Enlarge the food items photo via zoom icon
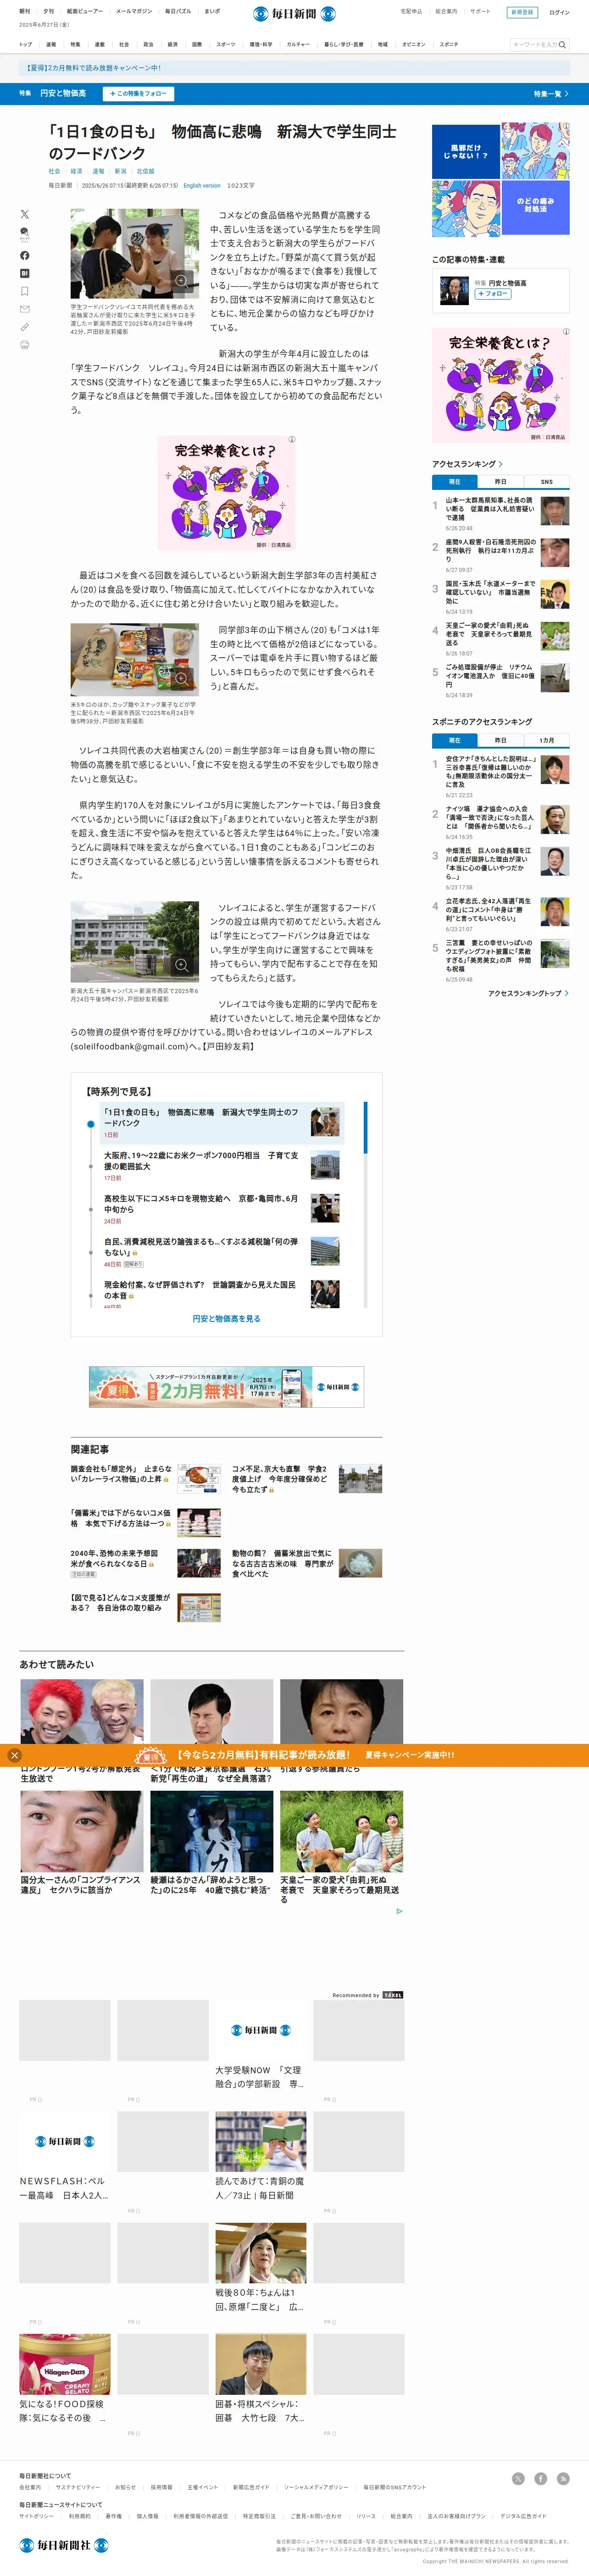This screenshot has width=589, height=2576. [x=181, y=678]
